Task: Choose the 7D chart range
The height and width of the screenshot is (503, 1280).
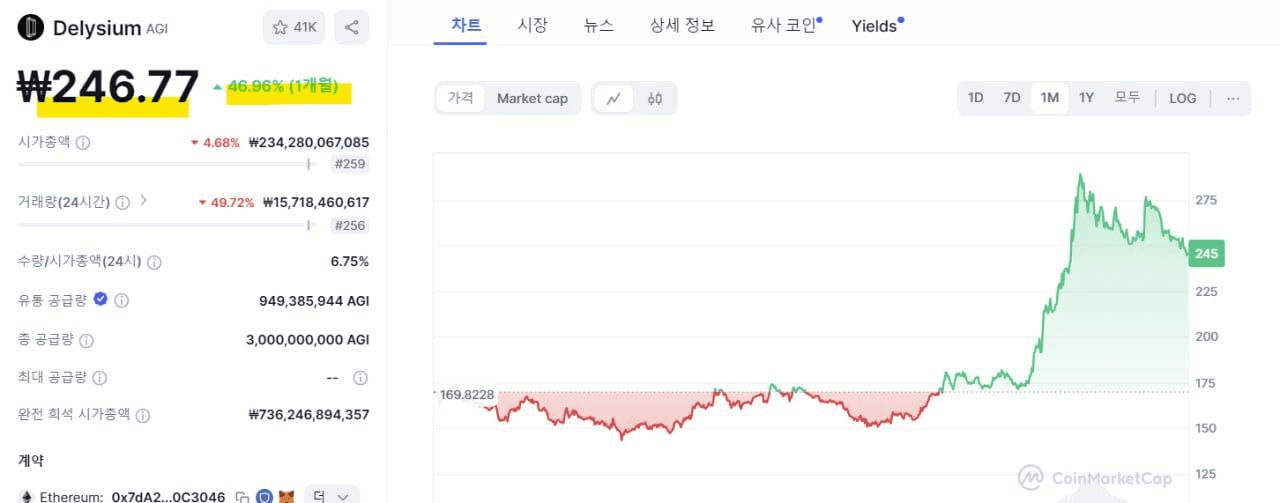Action: coord(1012,98)
